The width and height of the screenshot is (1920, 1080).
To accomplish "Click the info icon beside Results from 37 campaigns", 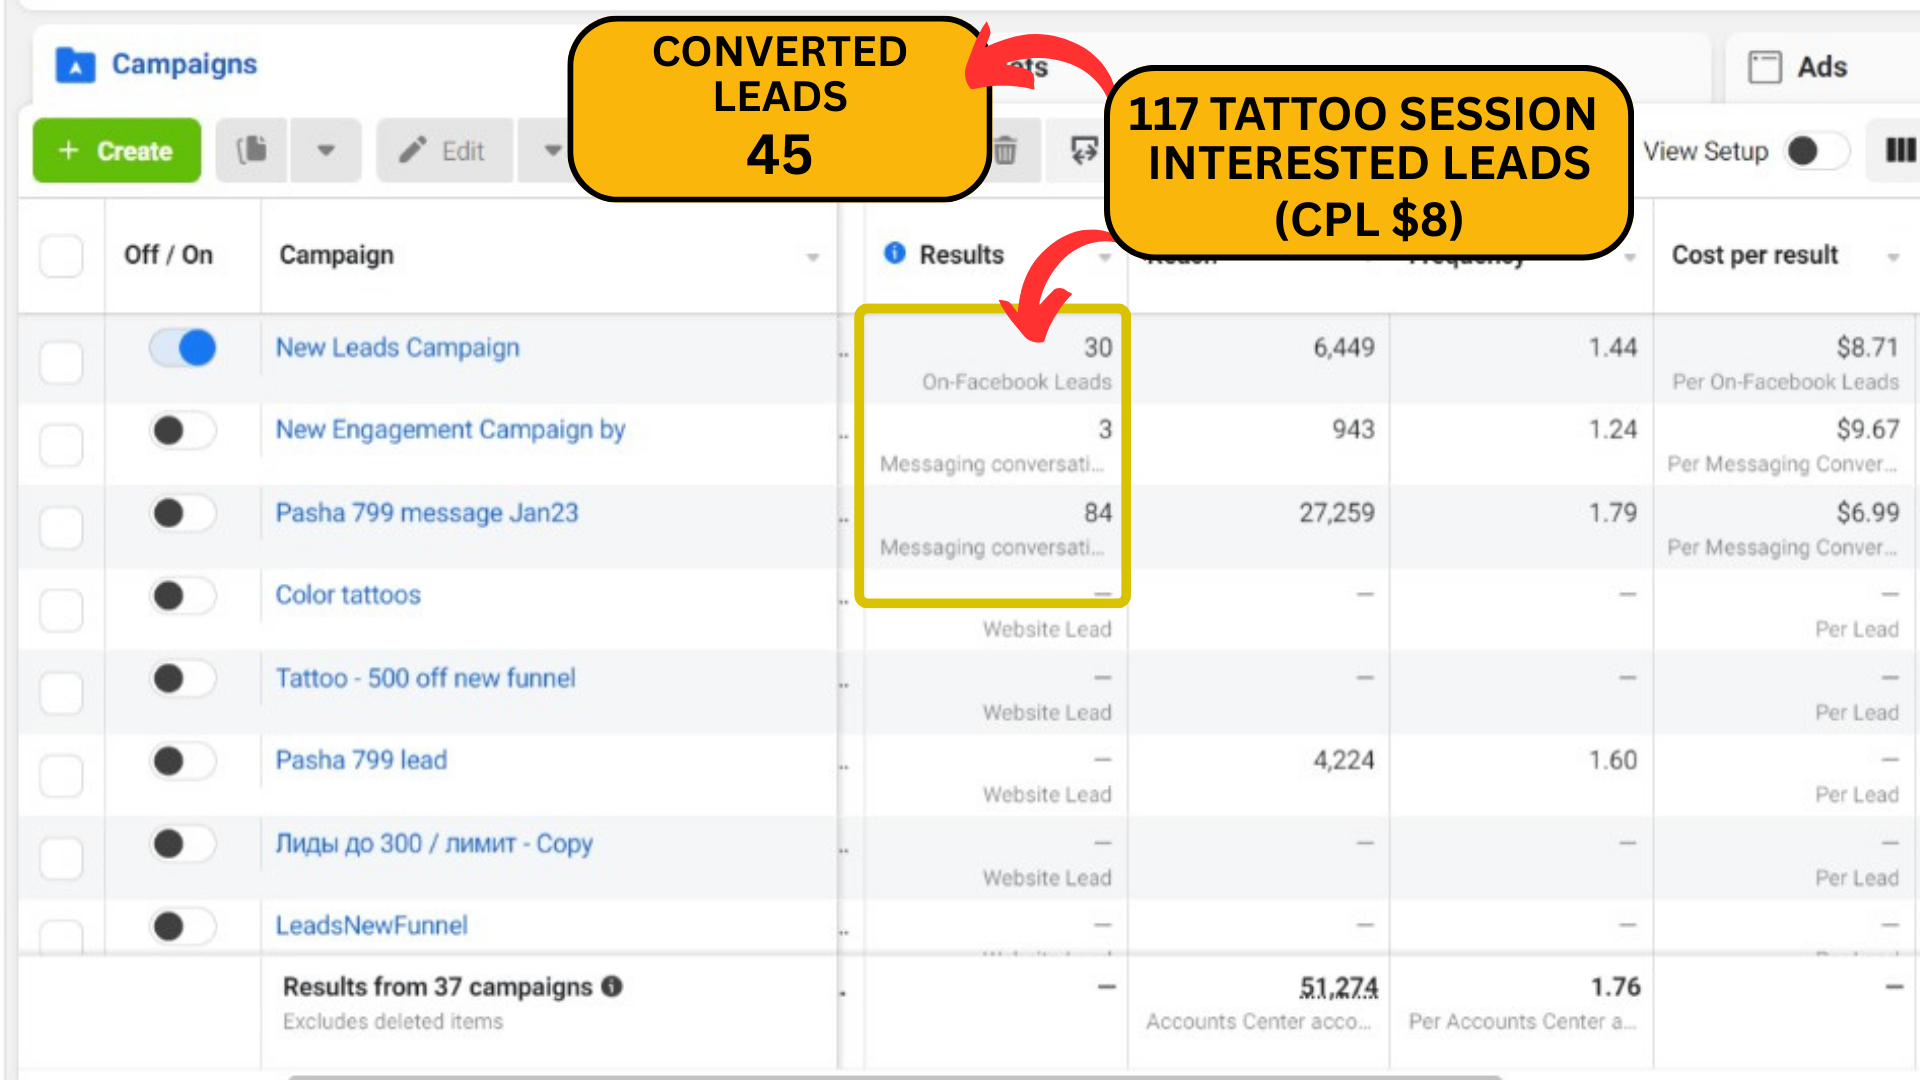I will click(612, 987).
